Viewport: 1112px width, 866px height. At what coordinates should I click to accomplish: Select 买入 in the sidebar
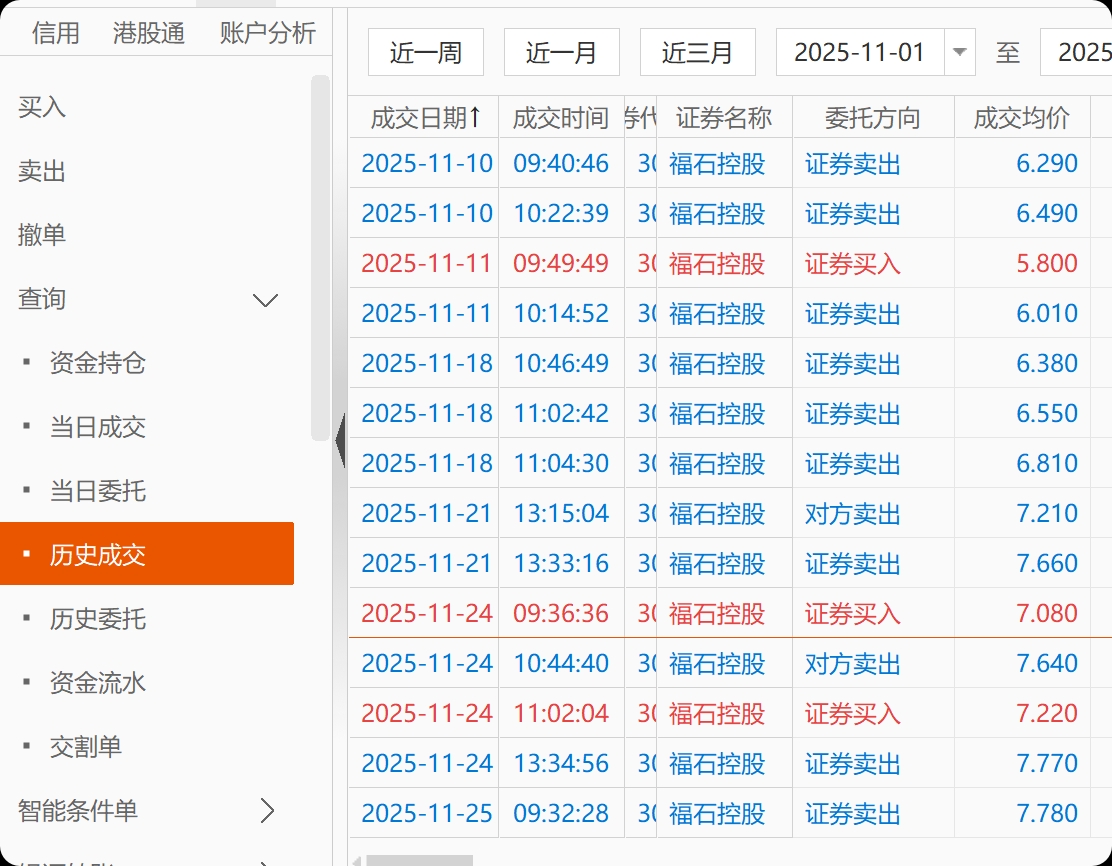(42, 107)
